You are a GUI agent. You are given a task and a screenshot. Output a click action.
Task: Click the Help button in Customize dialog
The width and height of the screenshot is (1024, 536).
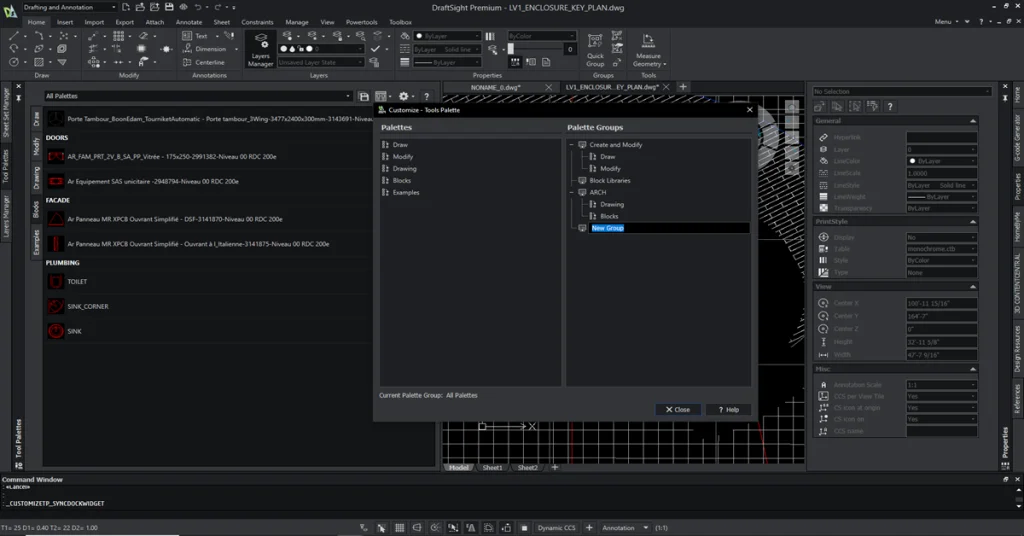pyautogui.click(x=728, y=410)
